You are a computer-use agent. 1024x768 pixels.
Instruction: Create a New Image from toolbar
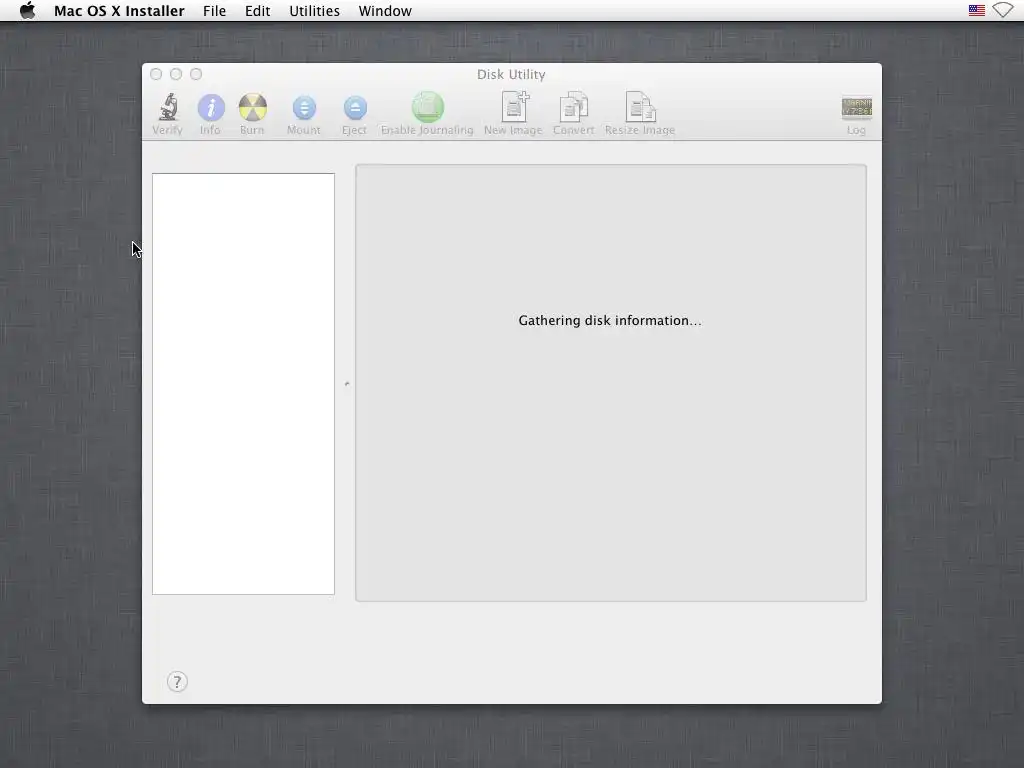(x=515, y=106)
